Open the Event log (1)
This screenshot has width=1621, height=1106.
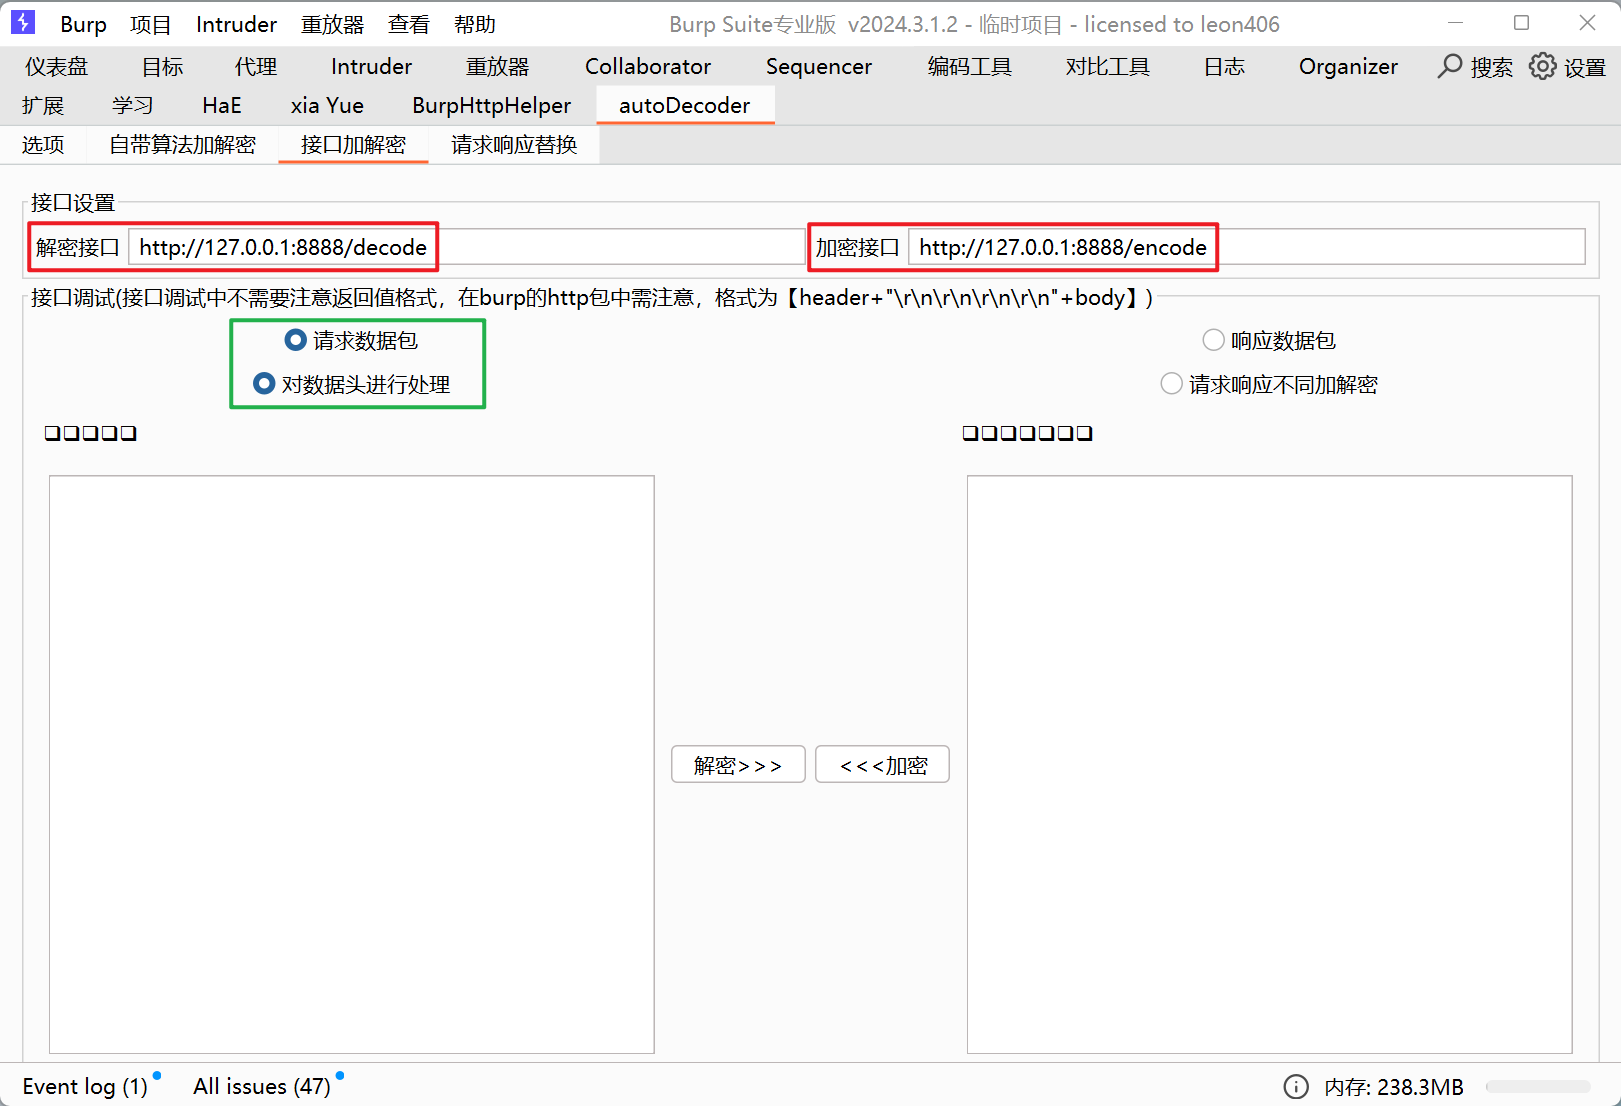(86, 1087)
